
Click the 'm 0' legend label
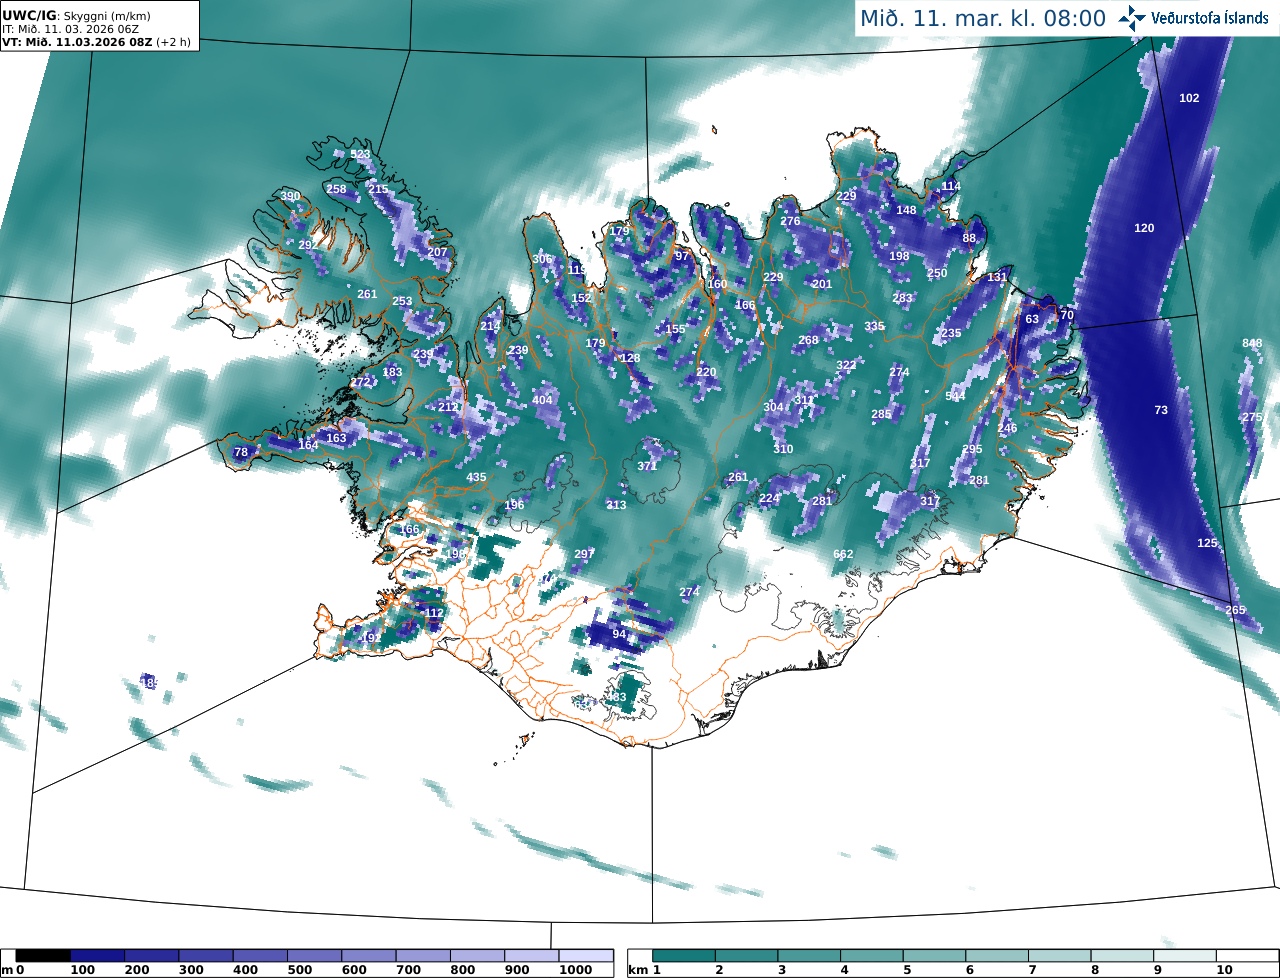pyautogui.click(x=13, y=970)
